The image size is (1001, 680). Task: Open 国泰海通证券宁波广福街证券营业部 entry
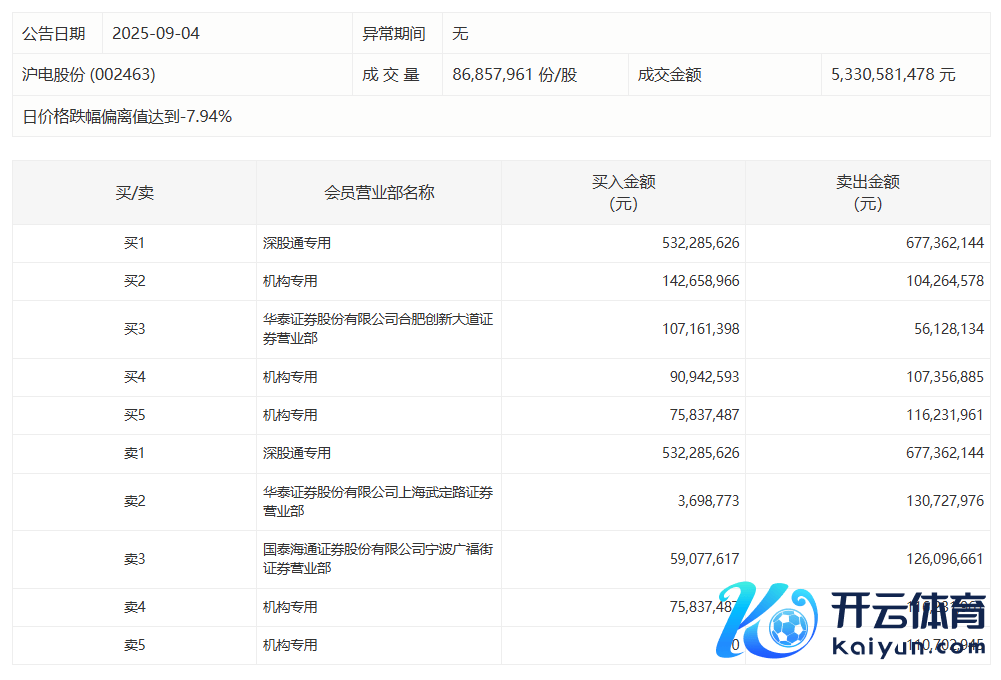click(377, 559)
